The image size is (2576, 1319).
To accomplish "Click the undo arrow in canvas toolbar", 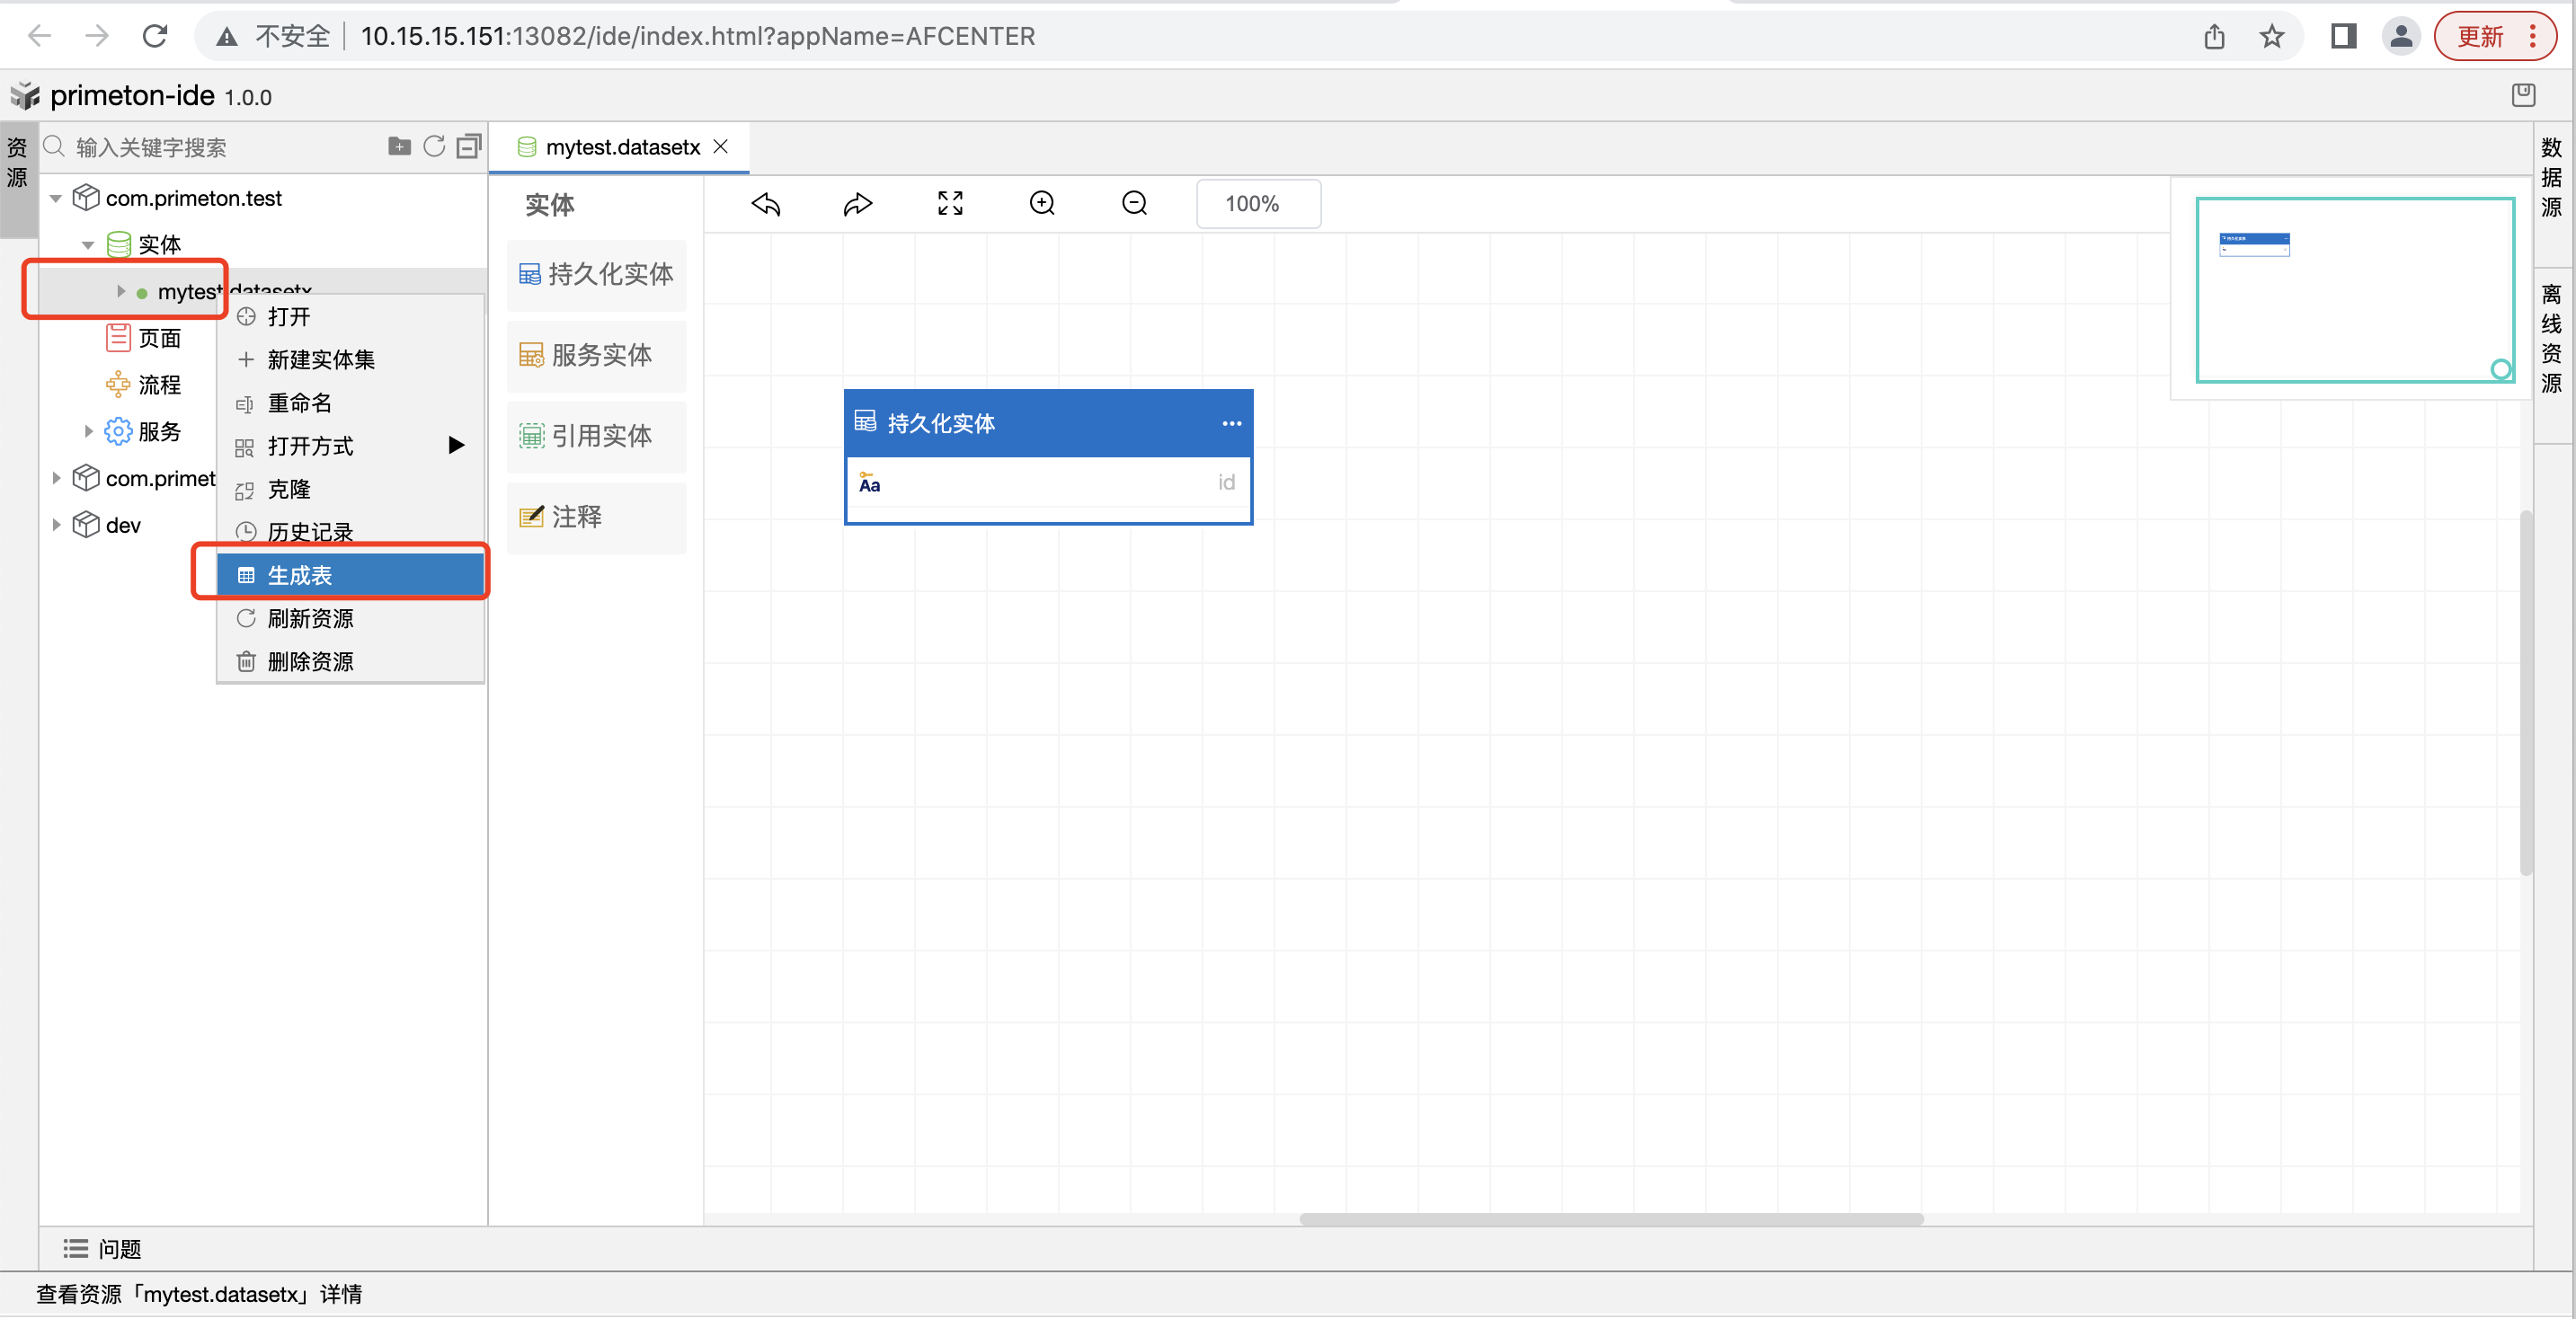I will [766, 204].
